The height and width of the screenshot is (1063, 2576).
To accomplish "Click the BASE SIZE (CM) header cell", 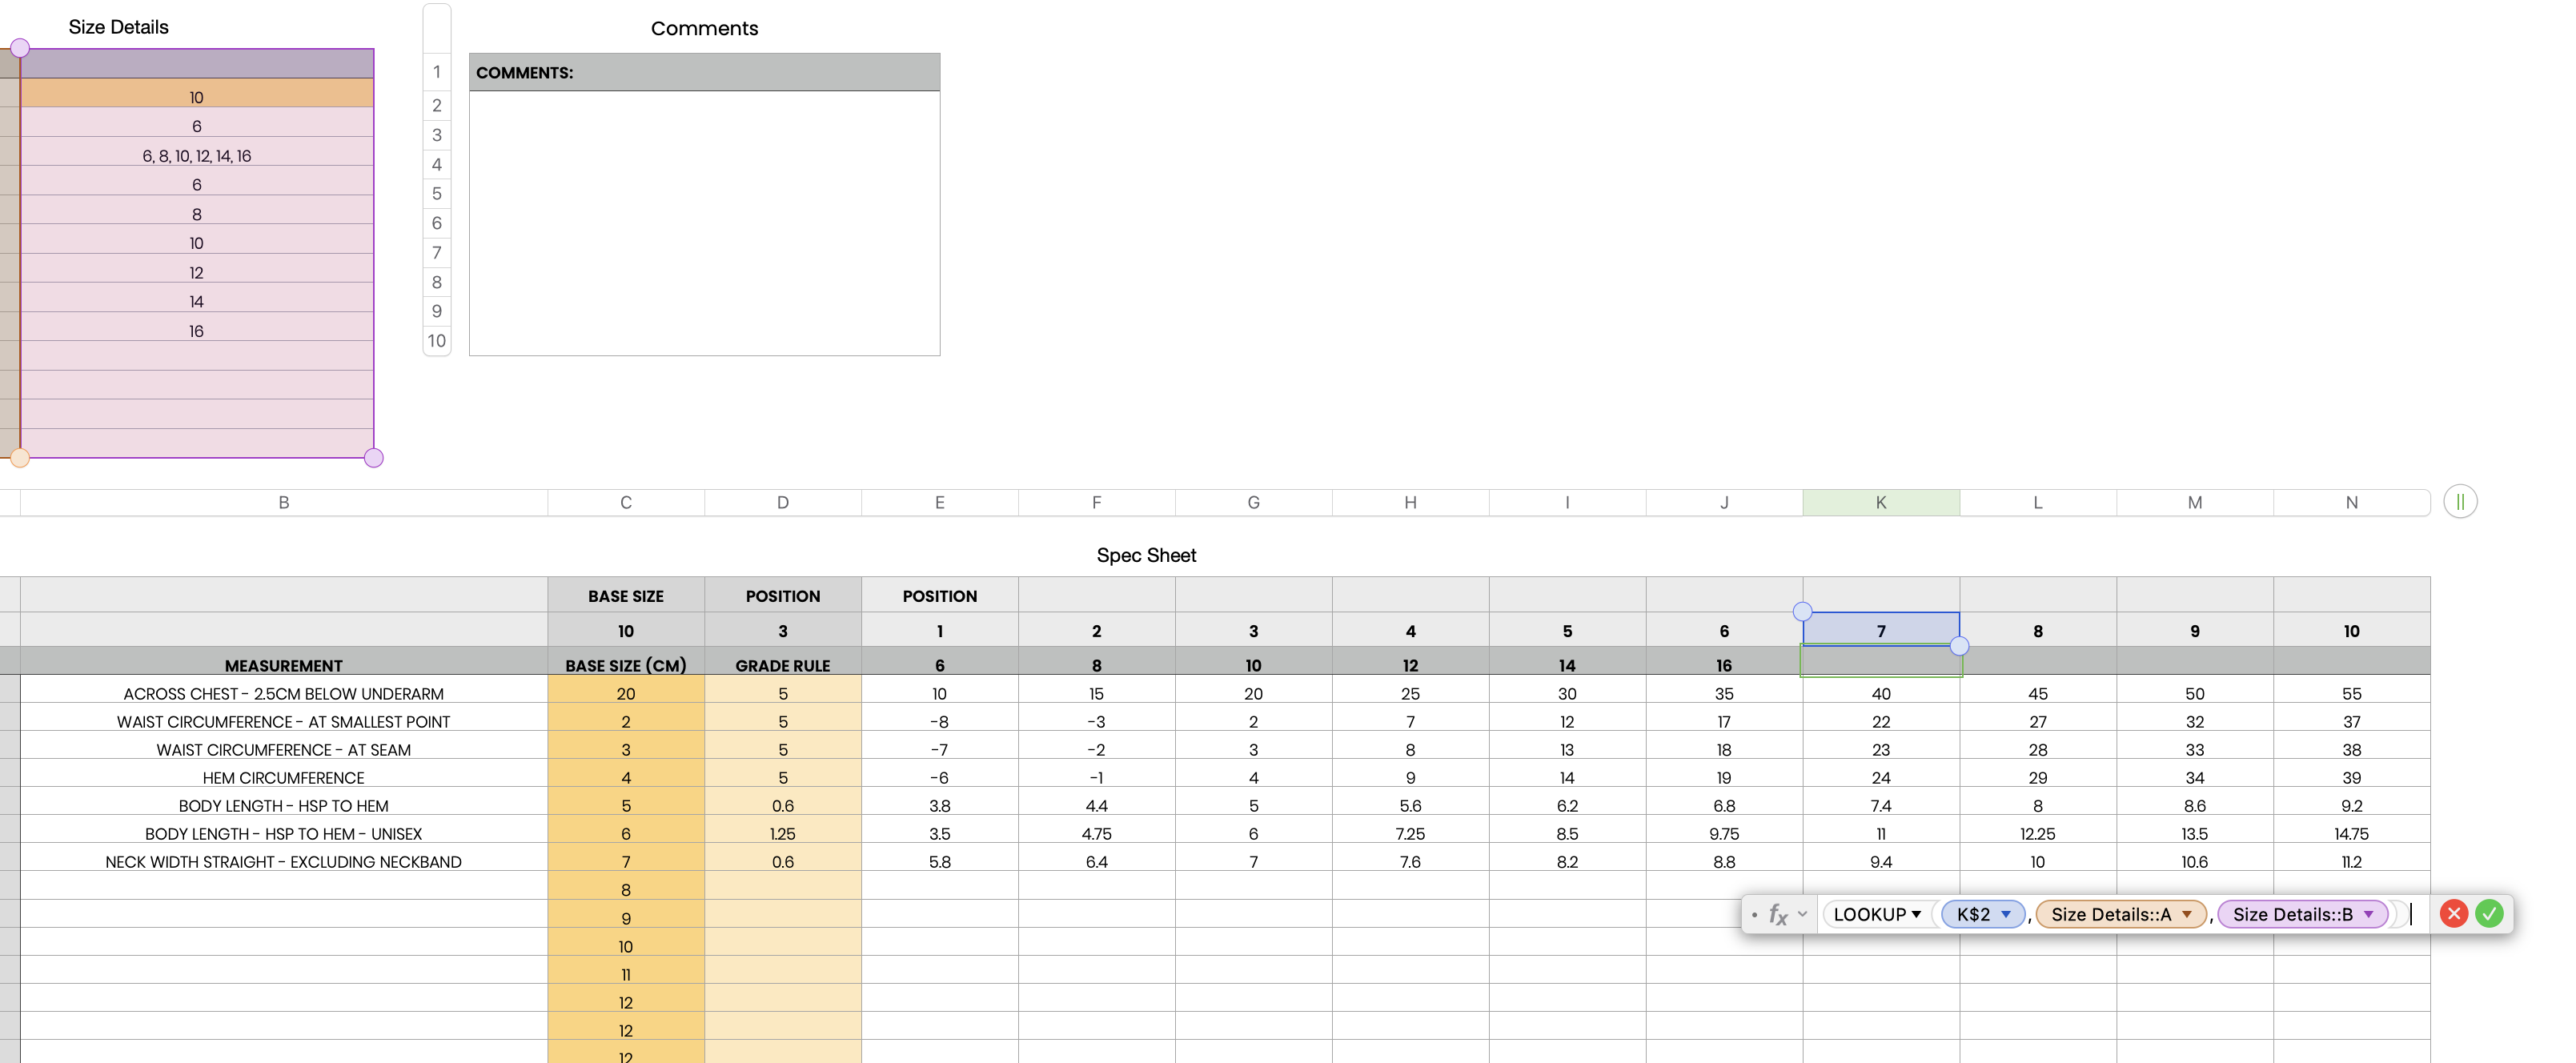I will click(625, 665).
